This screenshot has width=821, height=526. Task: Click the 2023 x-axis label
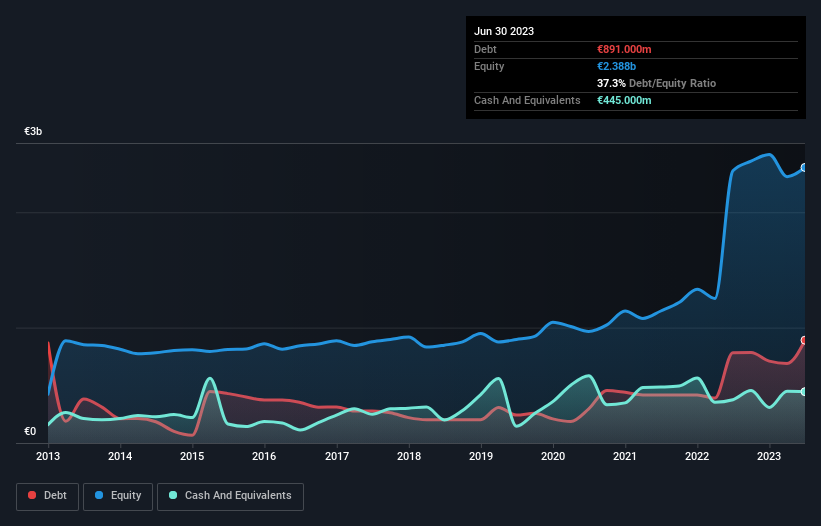point(769,456)
